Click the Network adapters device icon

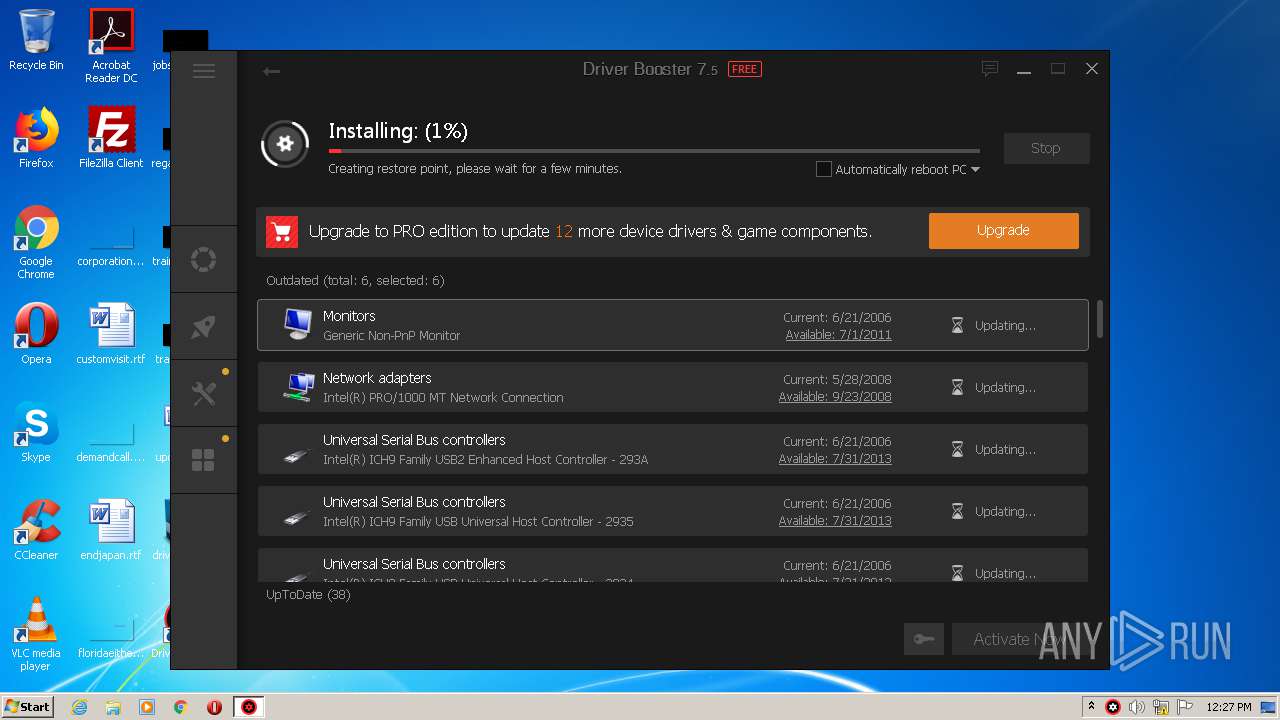tap(297, 387)
